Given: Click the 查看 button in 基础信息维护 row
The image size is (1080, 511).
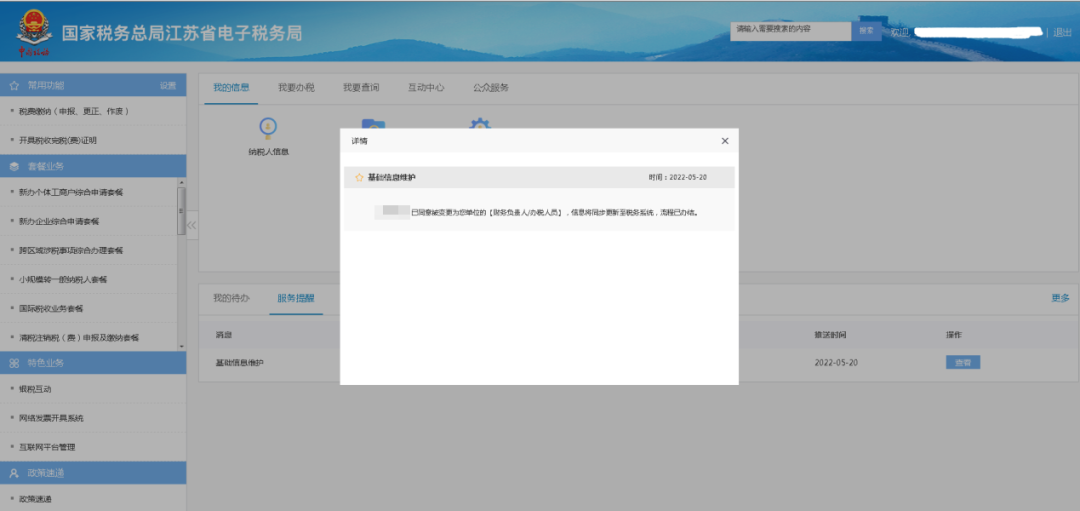Looking at the screenshot, I should [963, 362].
